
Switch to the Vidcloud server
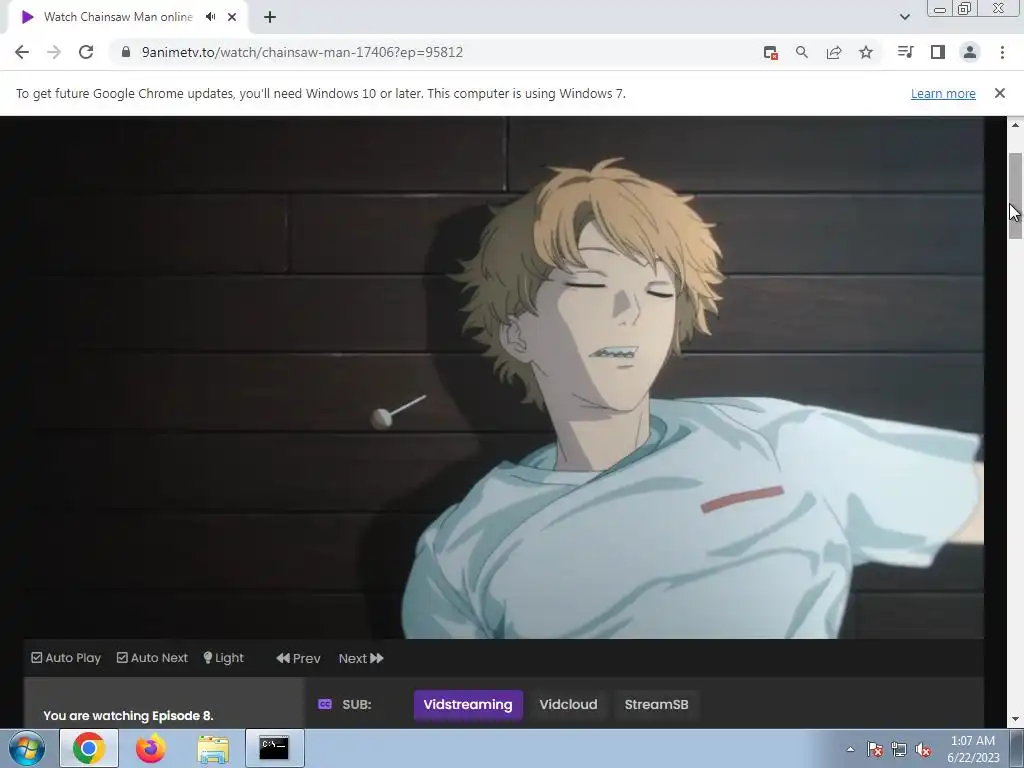click(x=568, y=705)
